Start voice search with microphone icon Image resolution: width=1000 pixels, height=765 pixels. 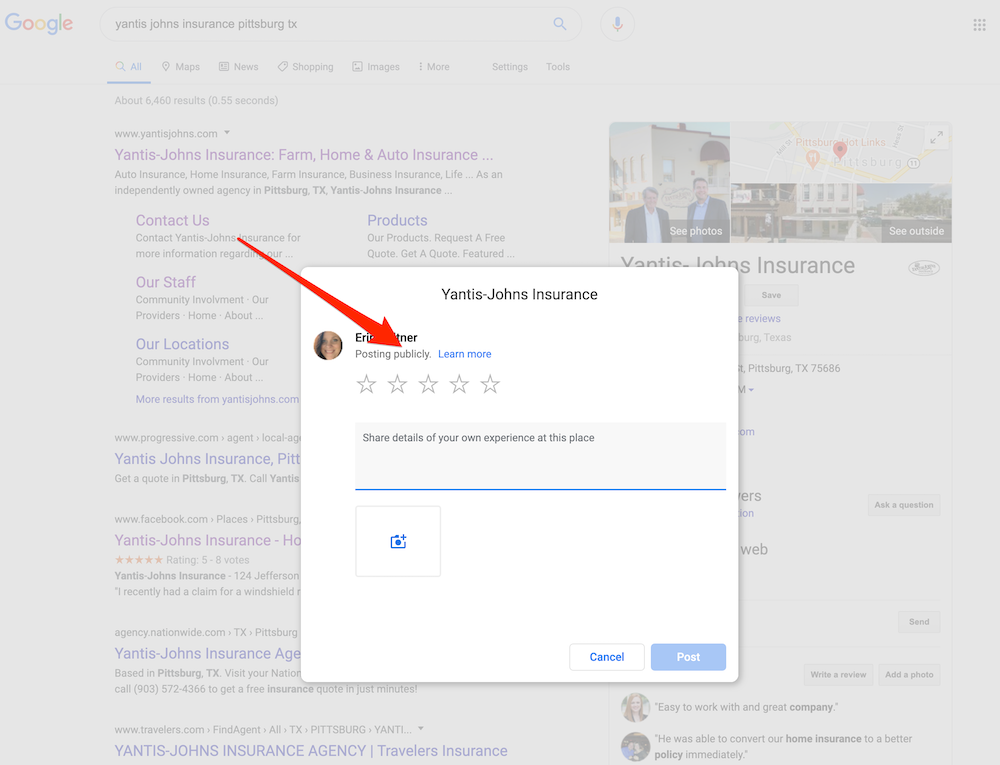point(617,24)
